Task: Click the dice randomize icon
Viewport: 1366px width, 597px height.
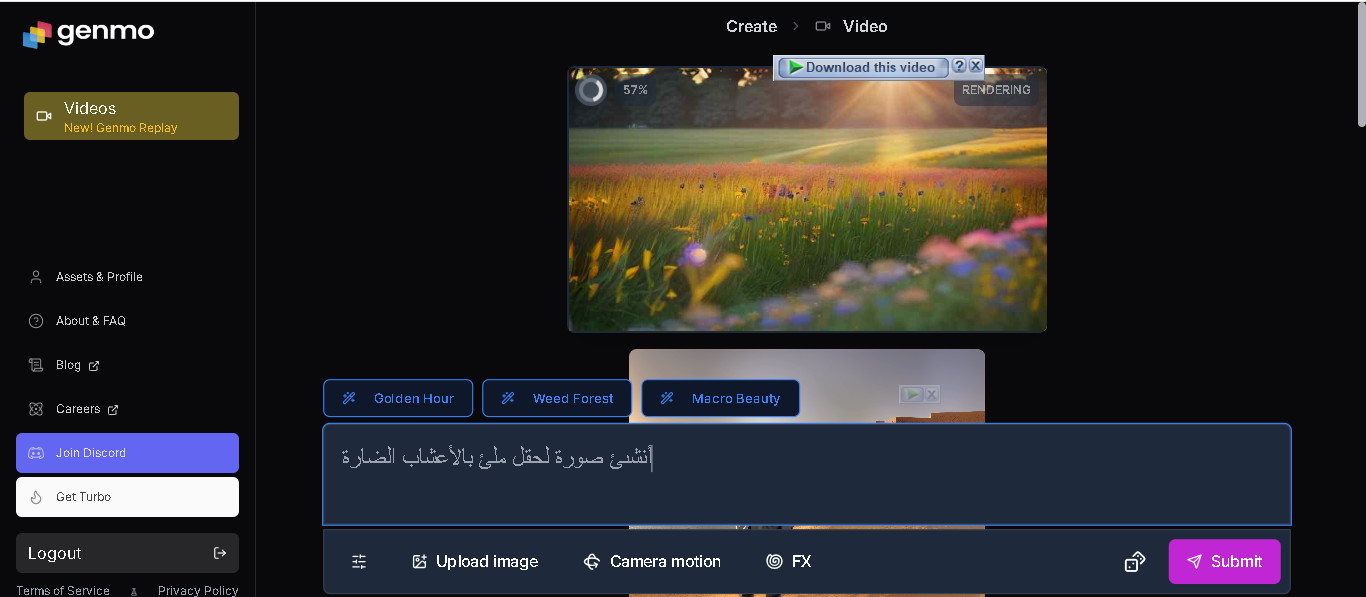Action: point(1135,562)
